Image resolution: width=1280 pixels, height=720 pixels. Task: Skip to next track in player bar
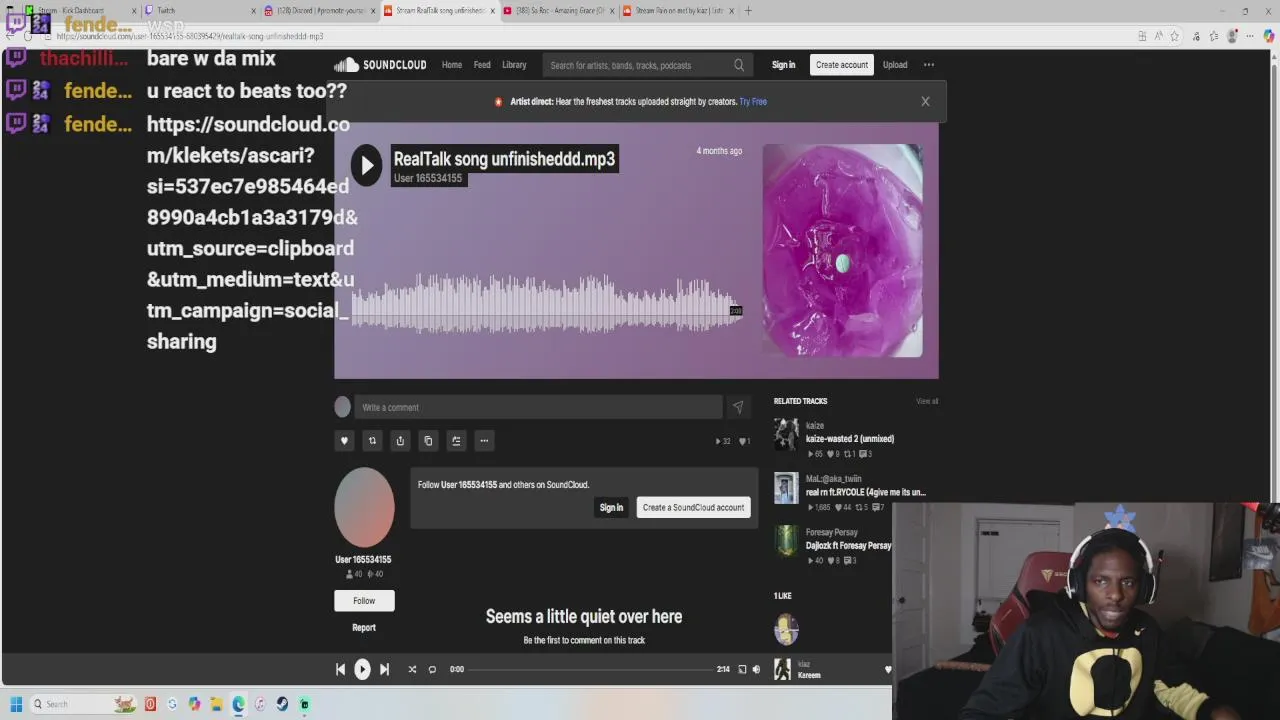click(x=384, y=669)
